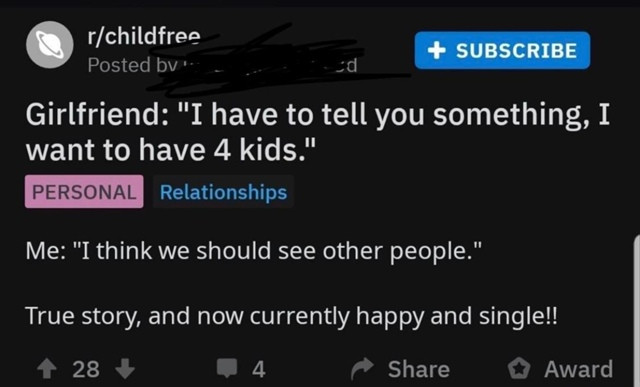The image size is (640, 387).
Task: Open the post title about 4 kids
Action: coord(318,132)
